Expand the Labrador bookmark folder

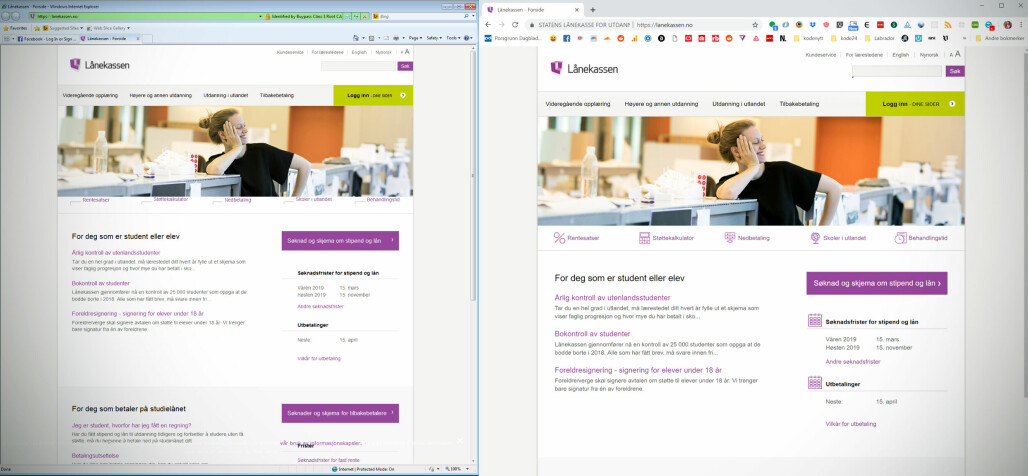(x=879, y=38)
